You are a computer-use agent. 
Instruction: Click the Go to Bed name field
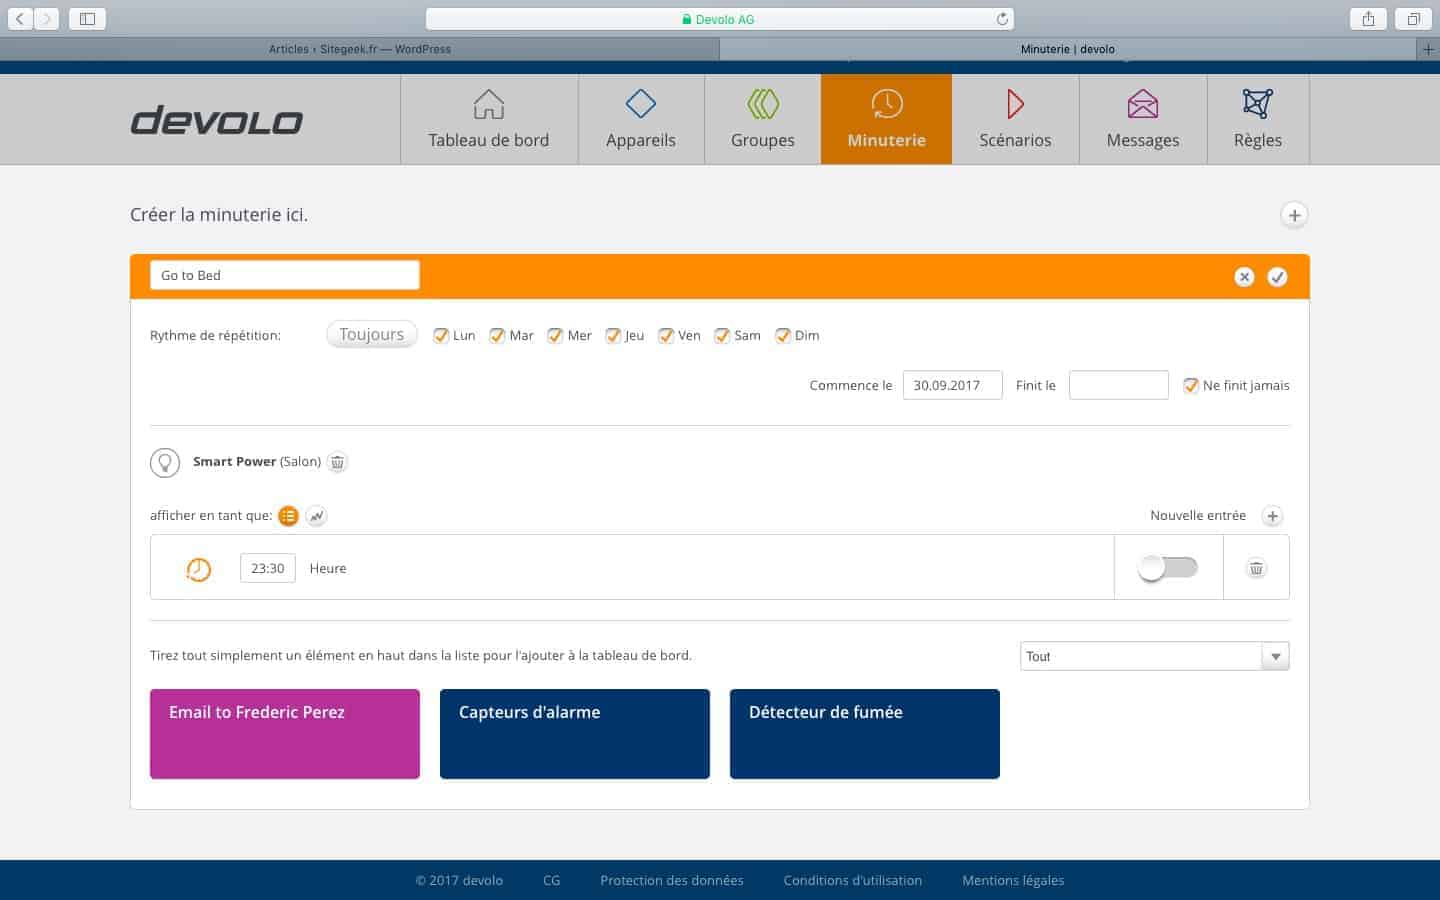(x=285, y=275)
